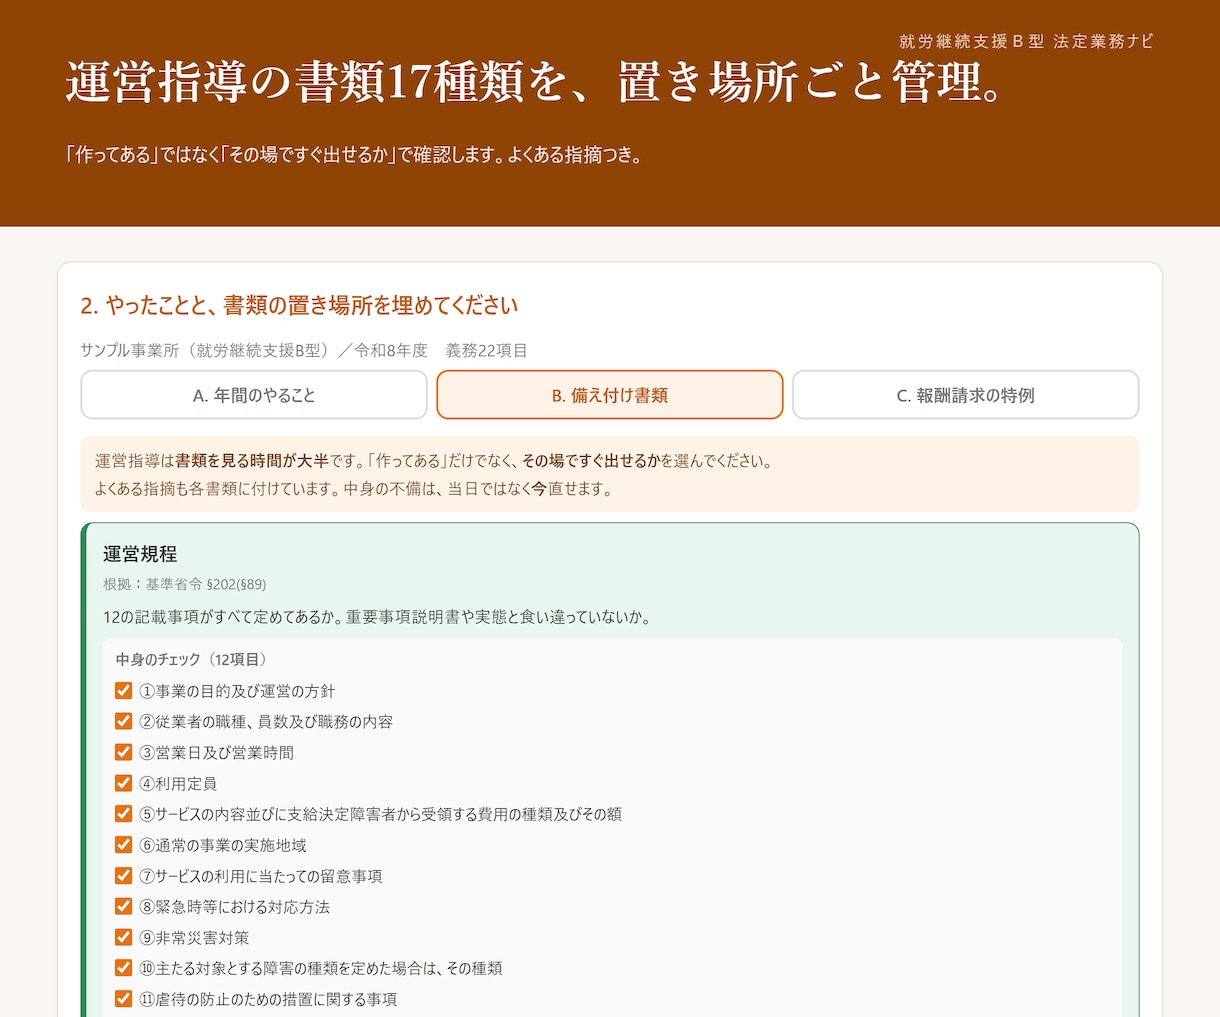
Task: Click notice line 運営指導は書類を見る時間が大半です
Action: click(x=434, y=461)
